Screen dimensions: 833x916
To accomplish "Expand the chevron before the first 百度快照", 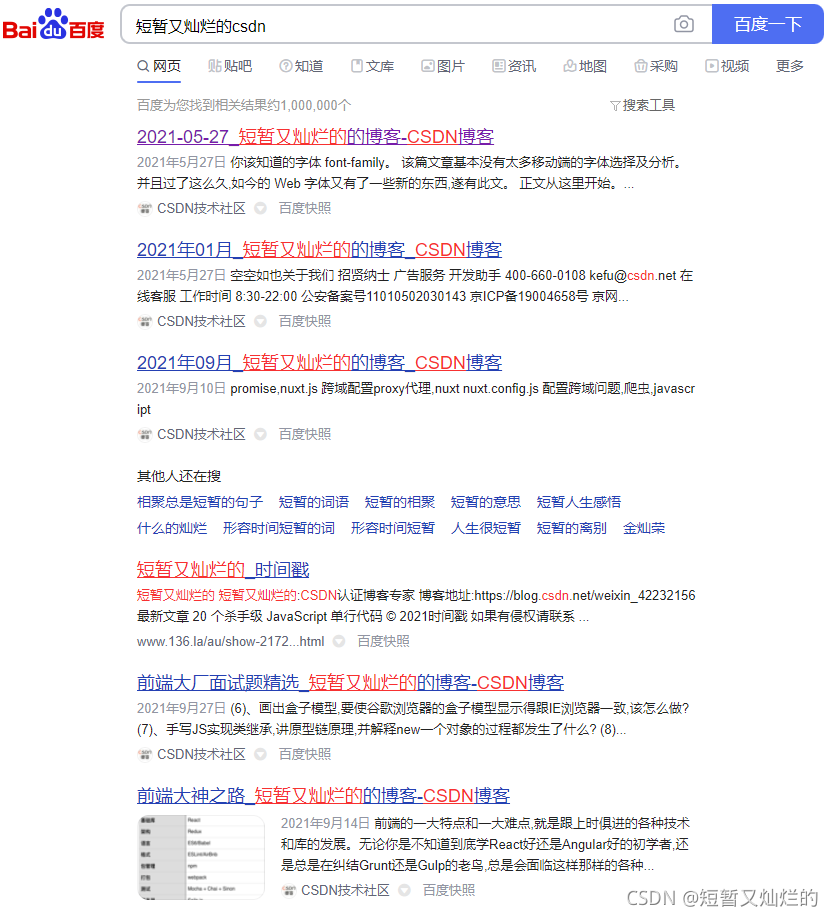I will click(x=259, y=208).
